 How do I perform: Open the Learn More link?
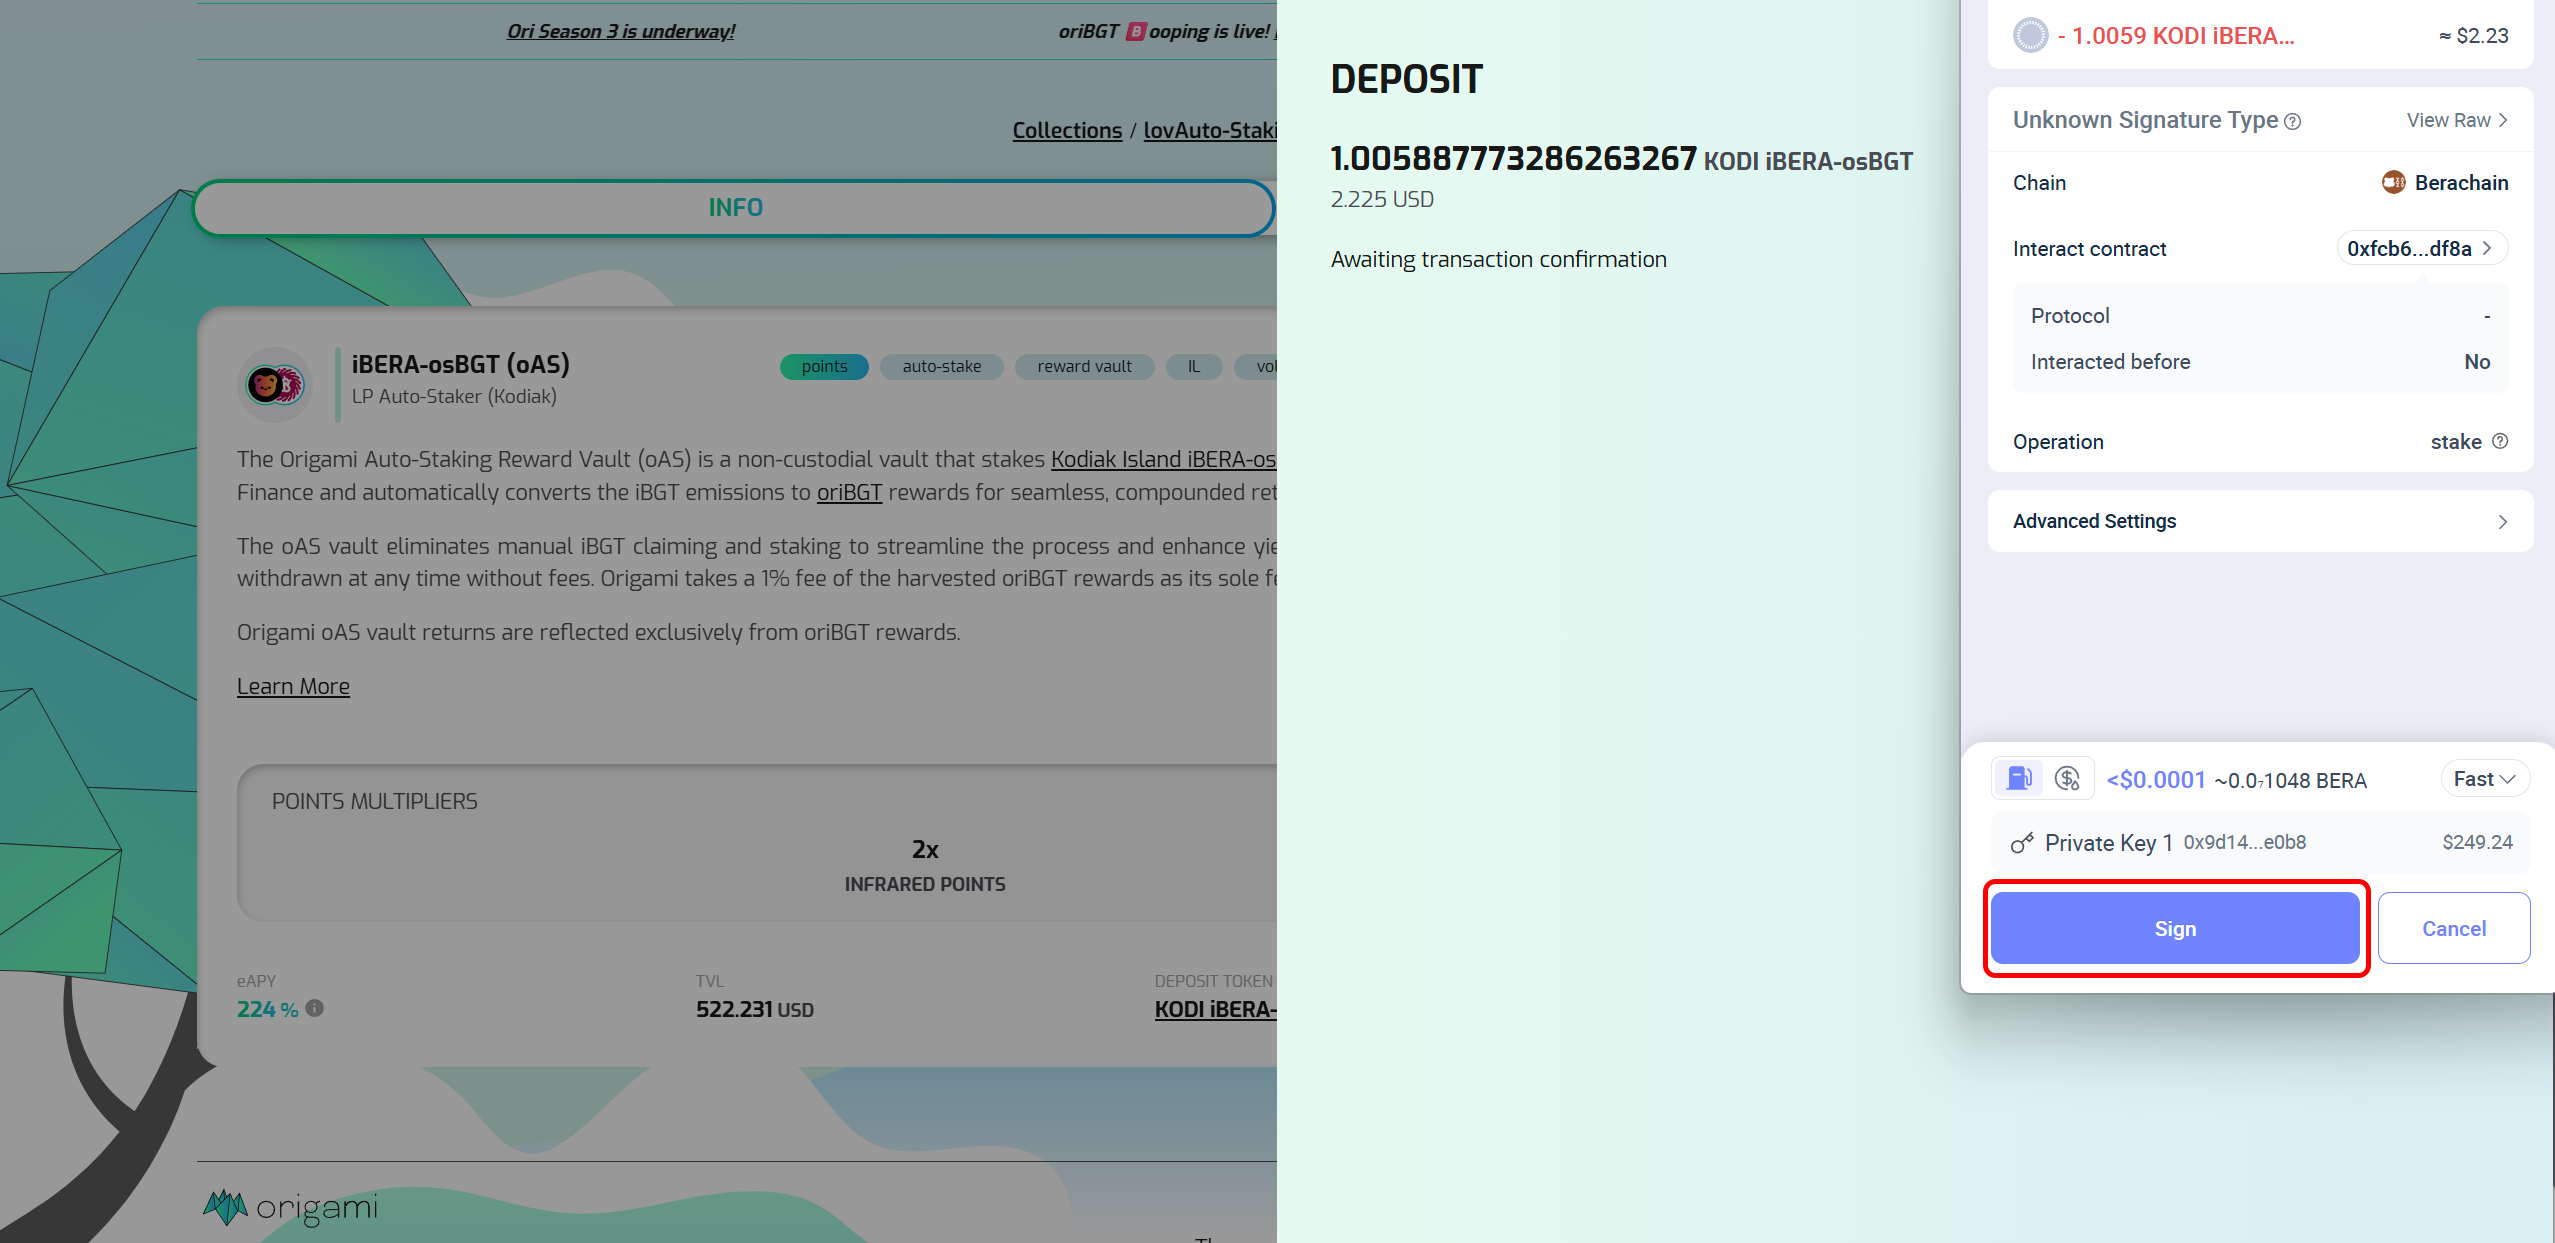tap(293, 686)
